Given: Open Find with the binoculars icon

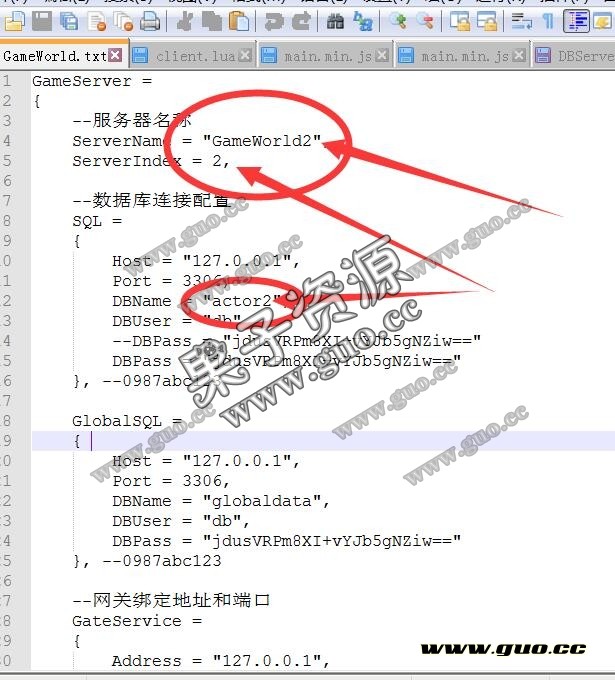Looking at the screenshot, I should coord(336,20).
